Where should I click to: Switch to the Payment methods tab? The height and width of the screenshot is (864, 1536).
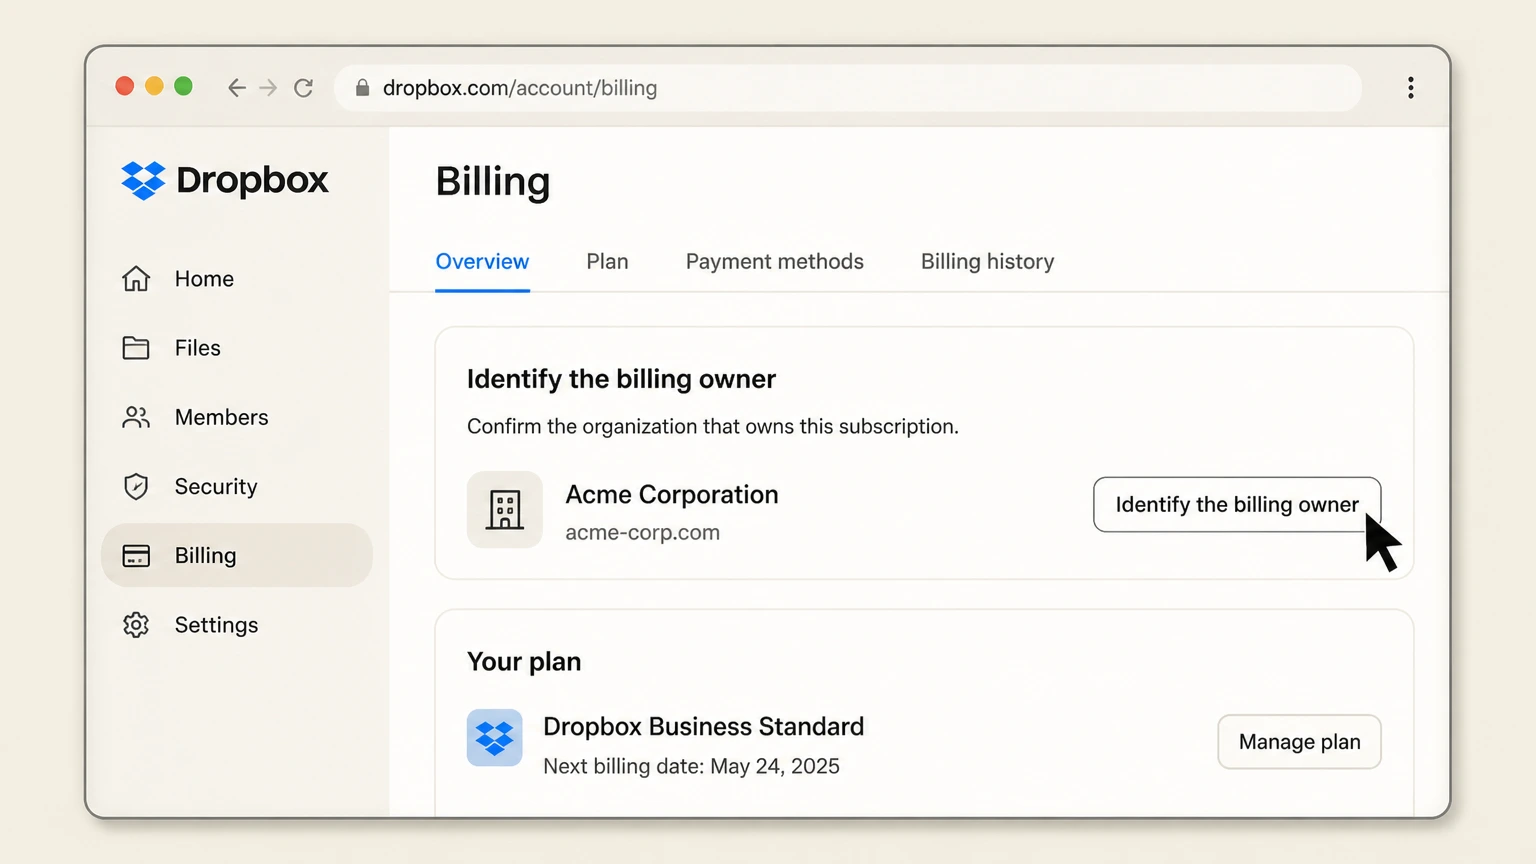pyautogui.click(x=774, y=262)
